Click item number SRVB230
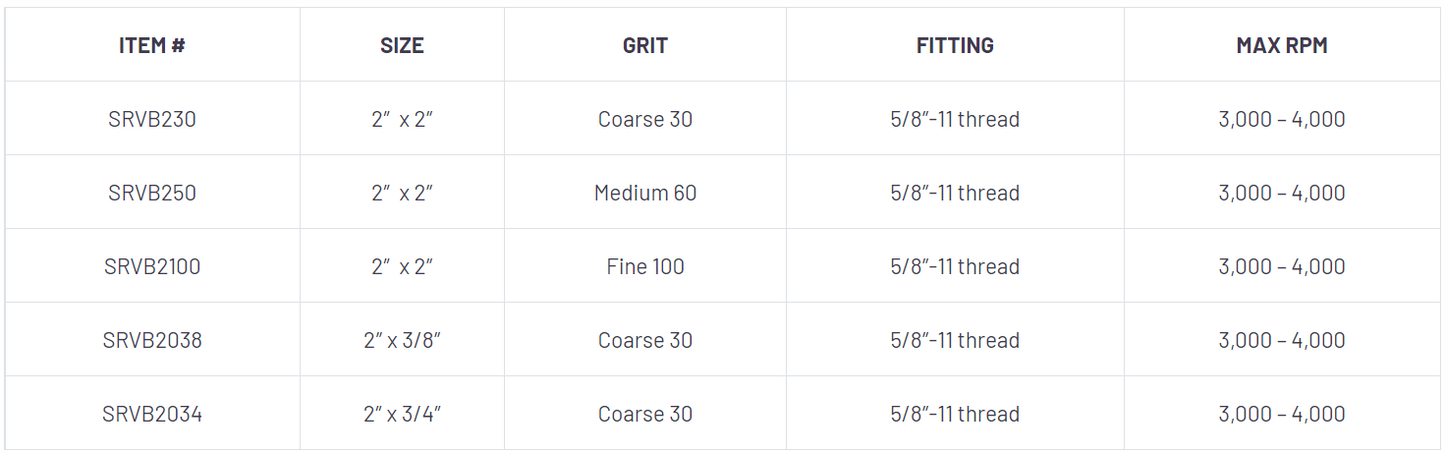This screenshot has width=1445, height=453. click(x=152, y=119)
